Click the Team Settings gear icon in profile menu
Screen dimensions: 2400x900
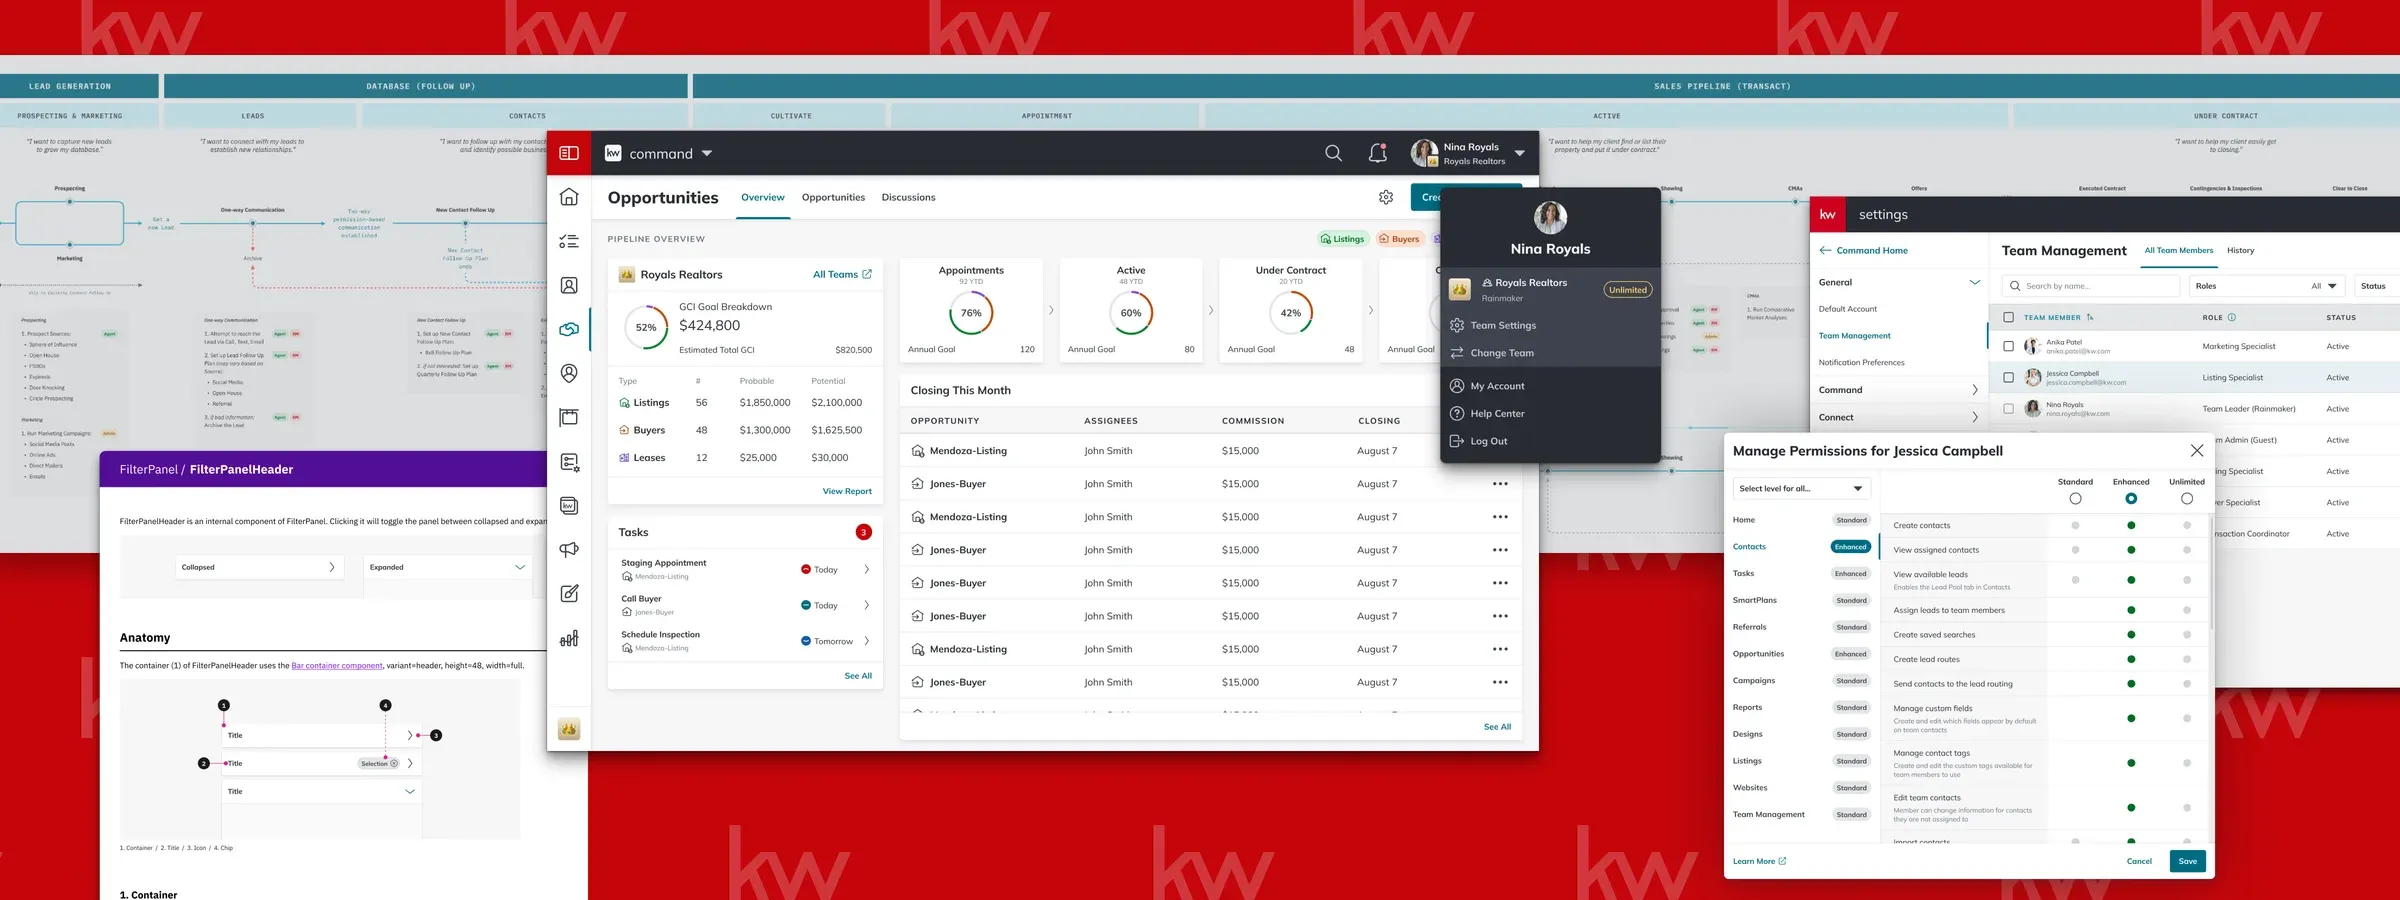click(x=1457, y=325)
